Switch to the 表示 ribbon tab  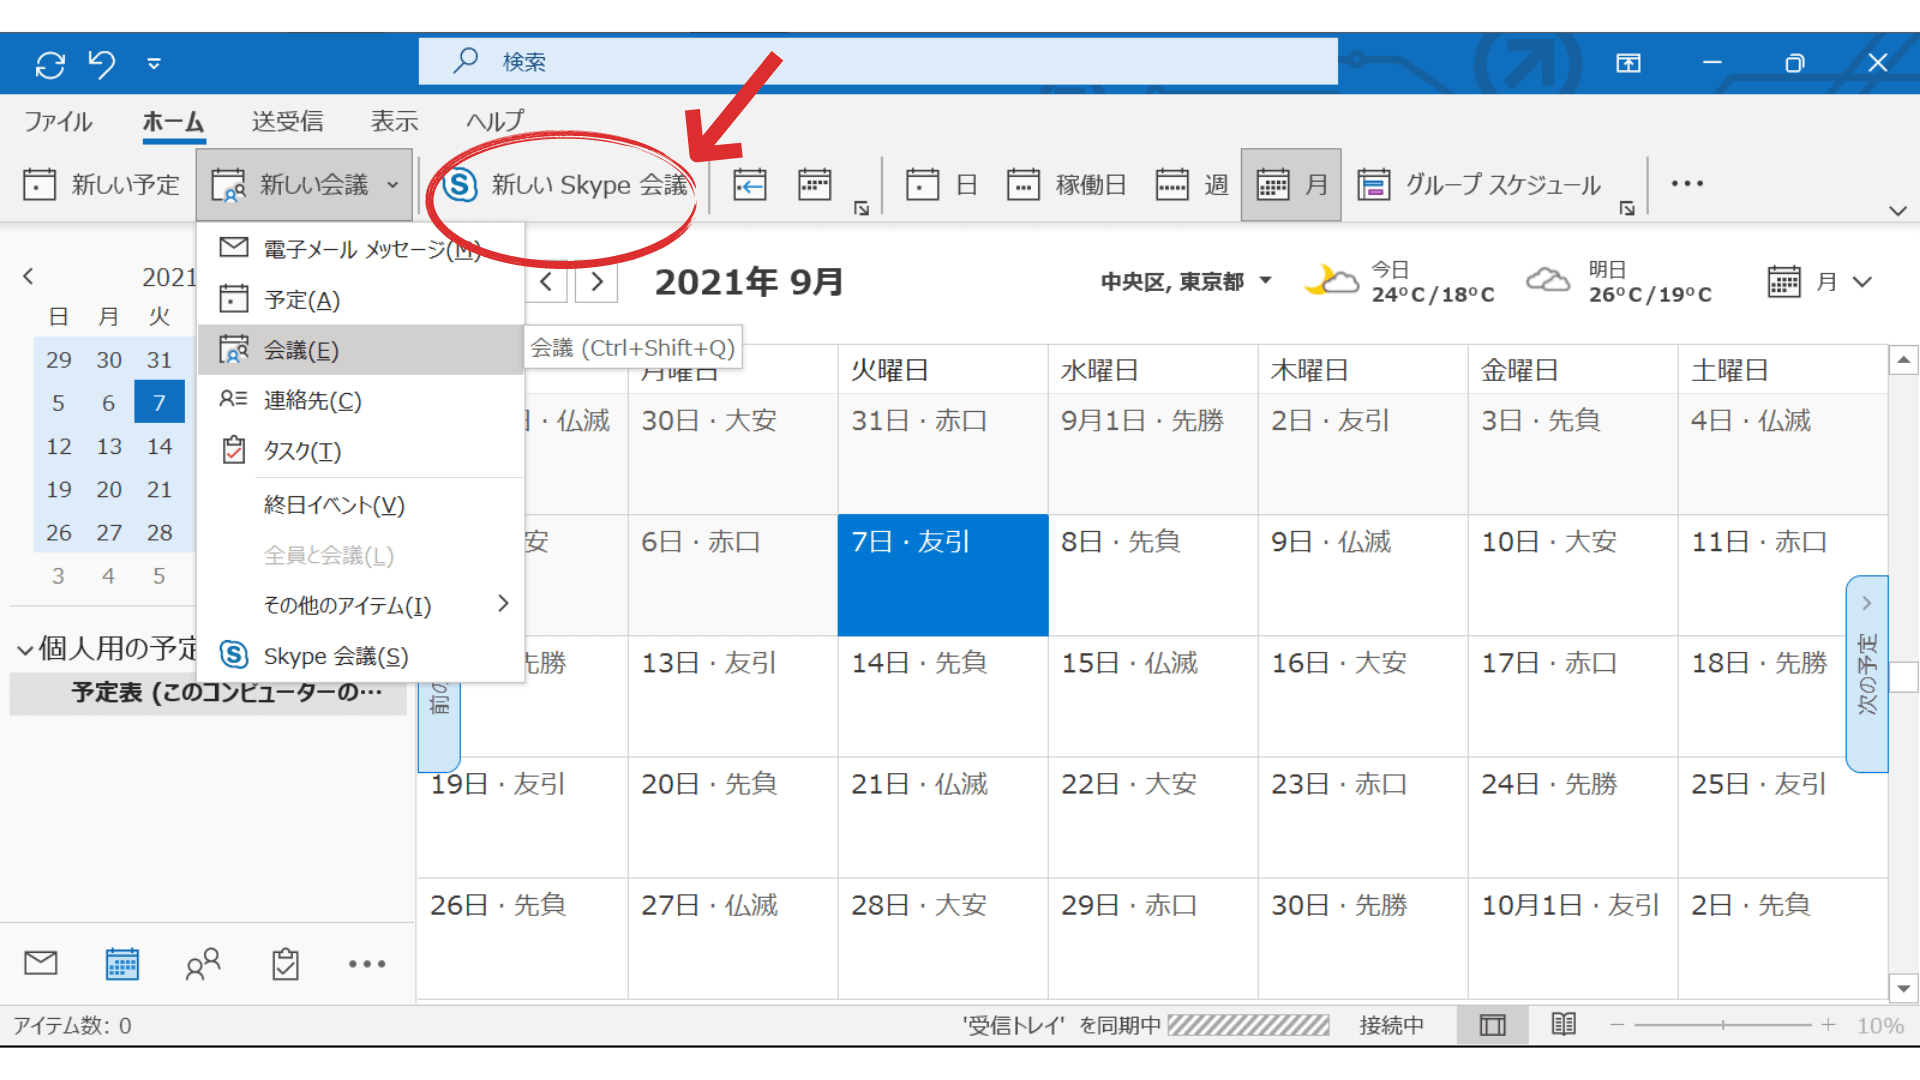pyautogui.click(x=392, y=121)
